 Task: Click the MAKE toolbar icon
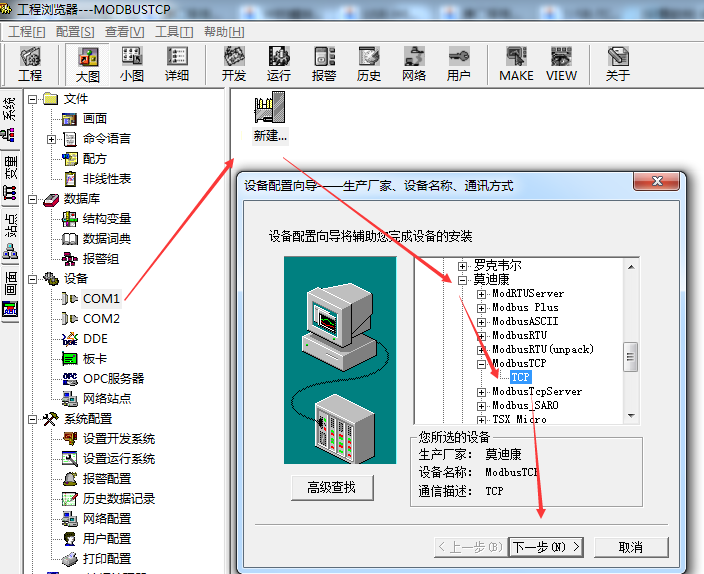[x=516, y=64]
